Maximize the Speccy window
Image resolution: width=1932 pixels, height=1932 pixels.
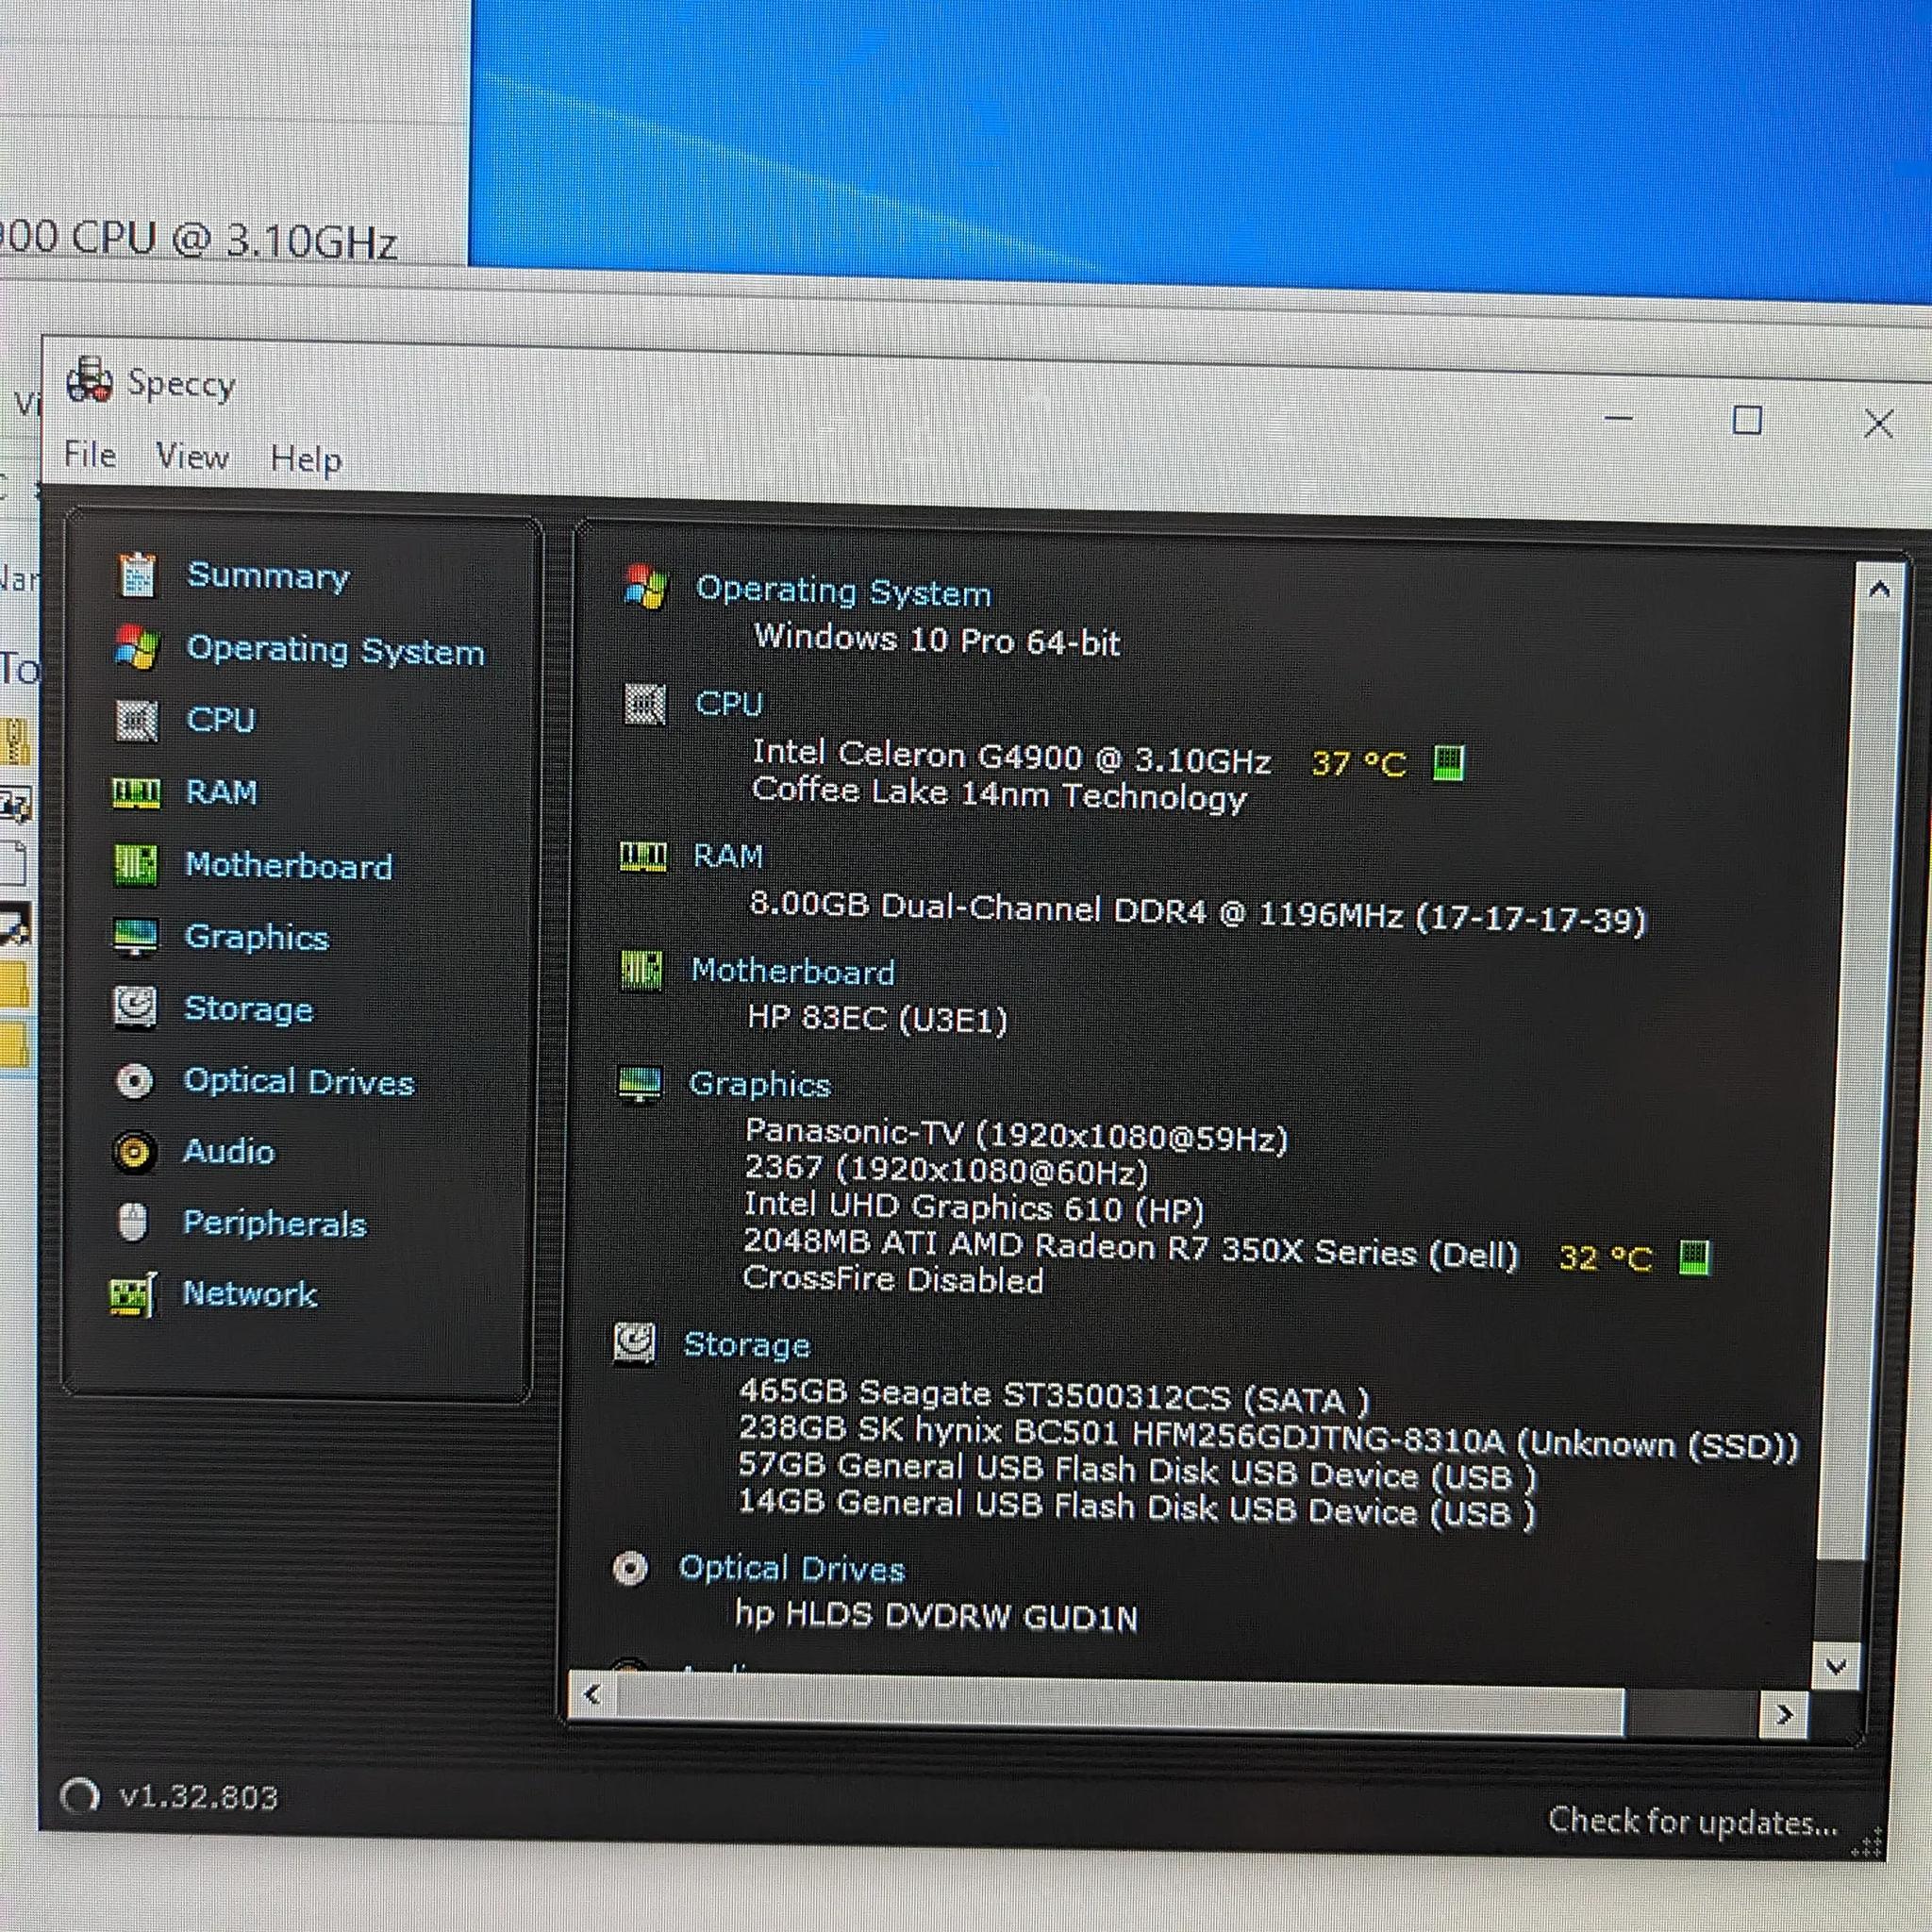(1746, 420)
